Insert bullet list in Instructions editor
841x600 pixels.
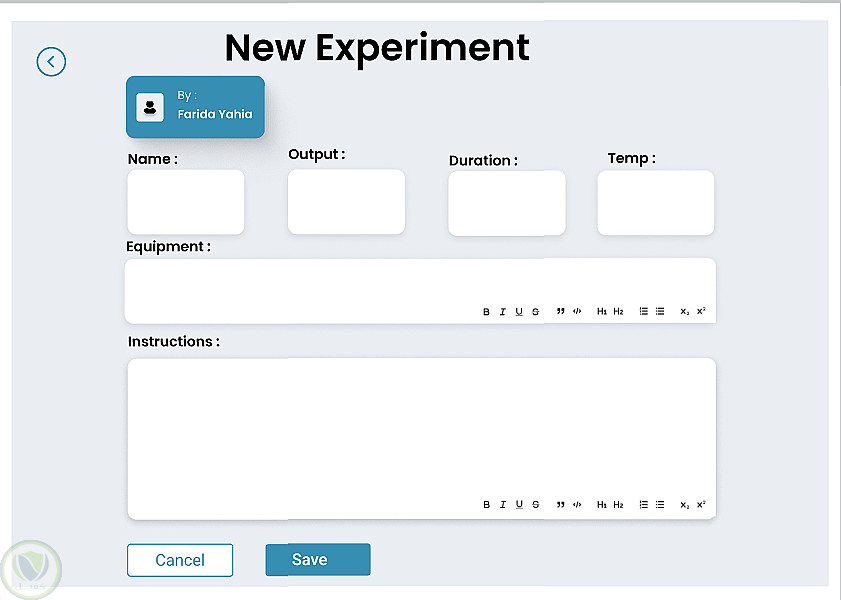click(x=660, y=505)
